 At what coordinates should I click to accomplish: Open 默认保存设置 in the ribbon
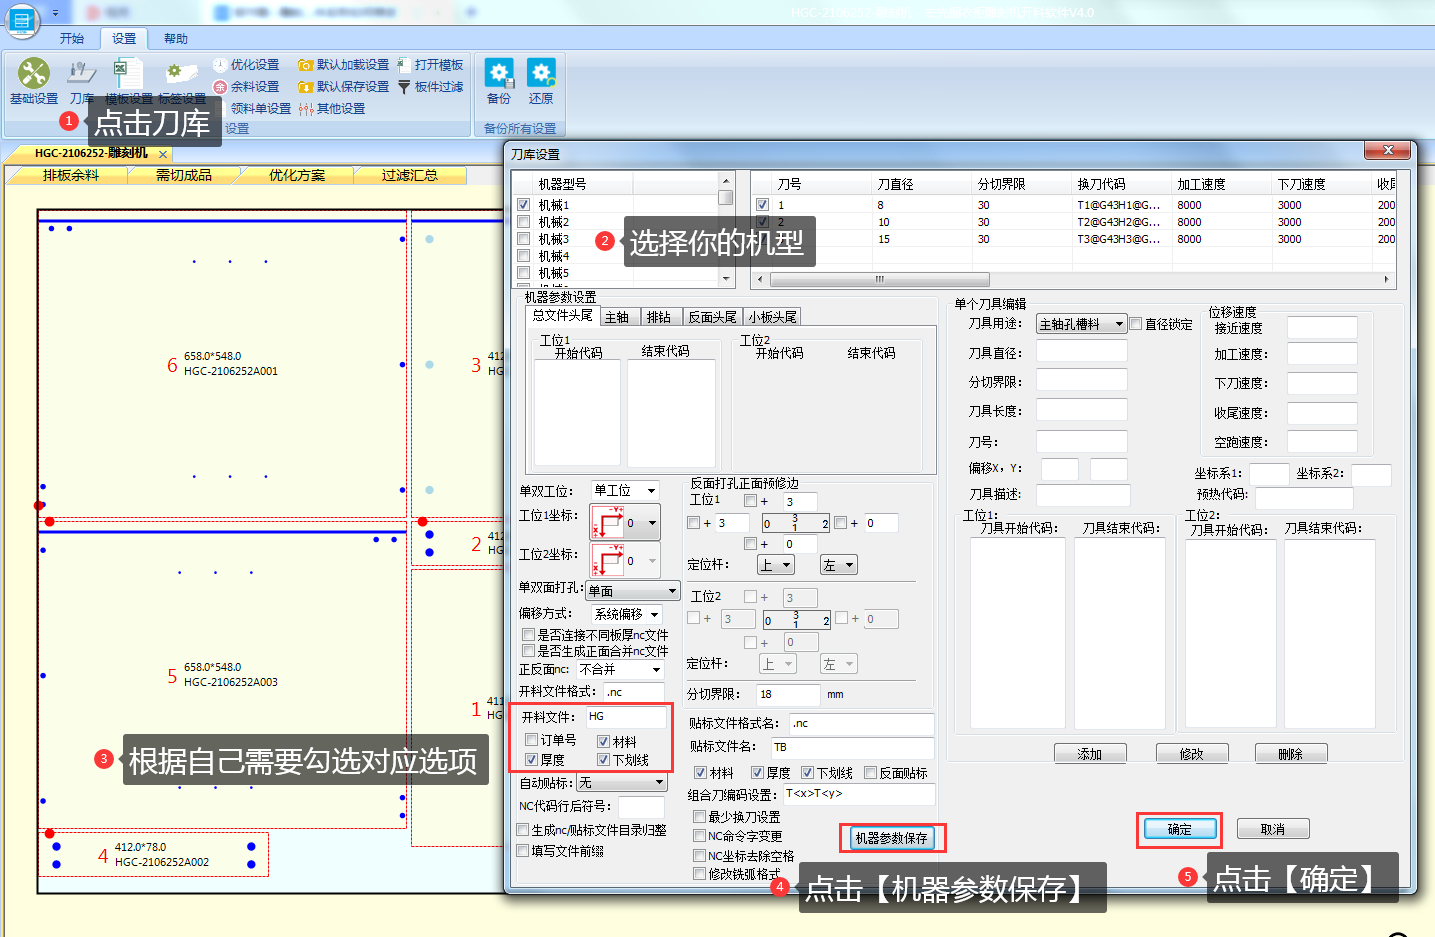344,87
